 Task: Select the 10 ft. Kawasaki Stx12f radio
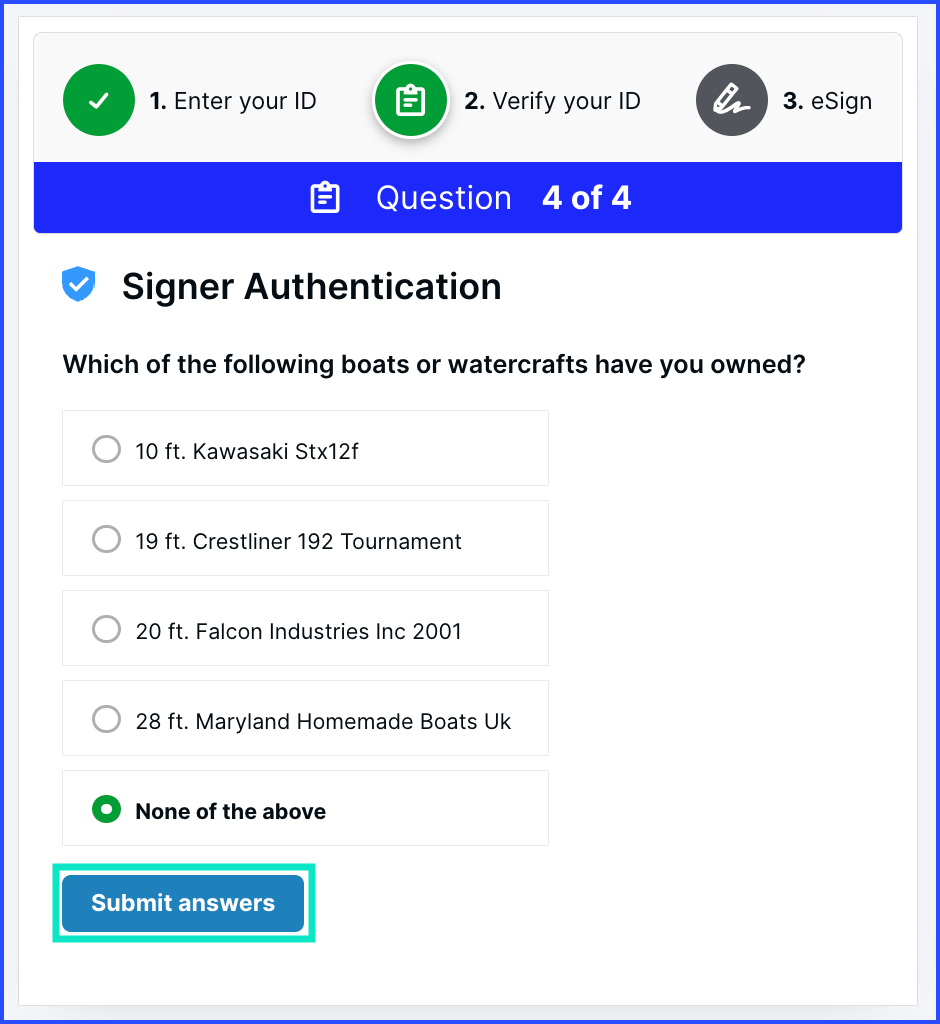click(106, 449)
